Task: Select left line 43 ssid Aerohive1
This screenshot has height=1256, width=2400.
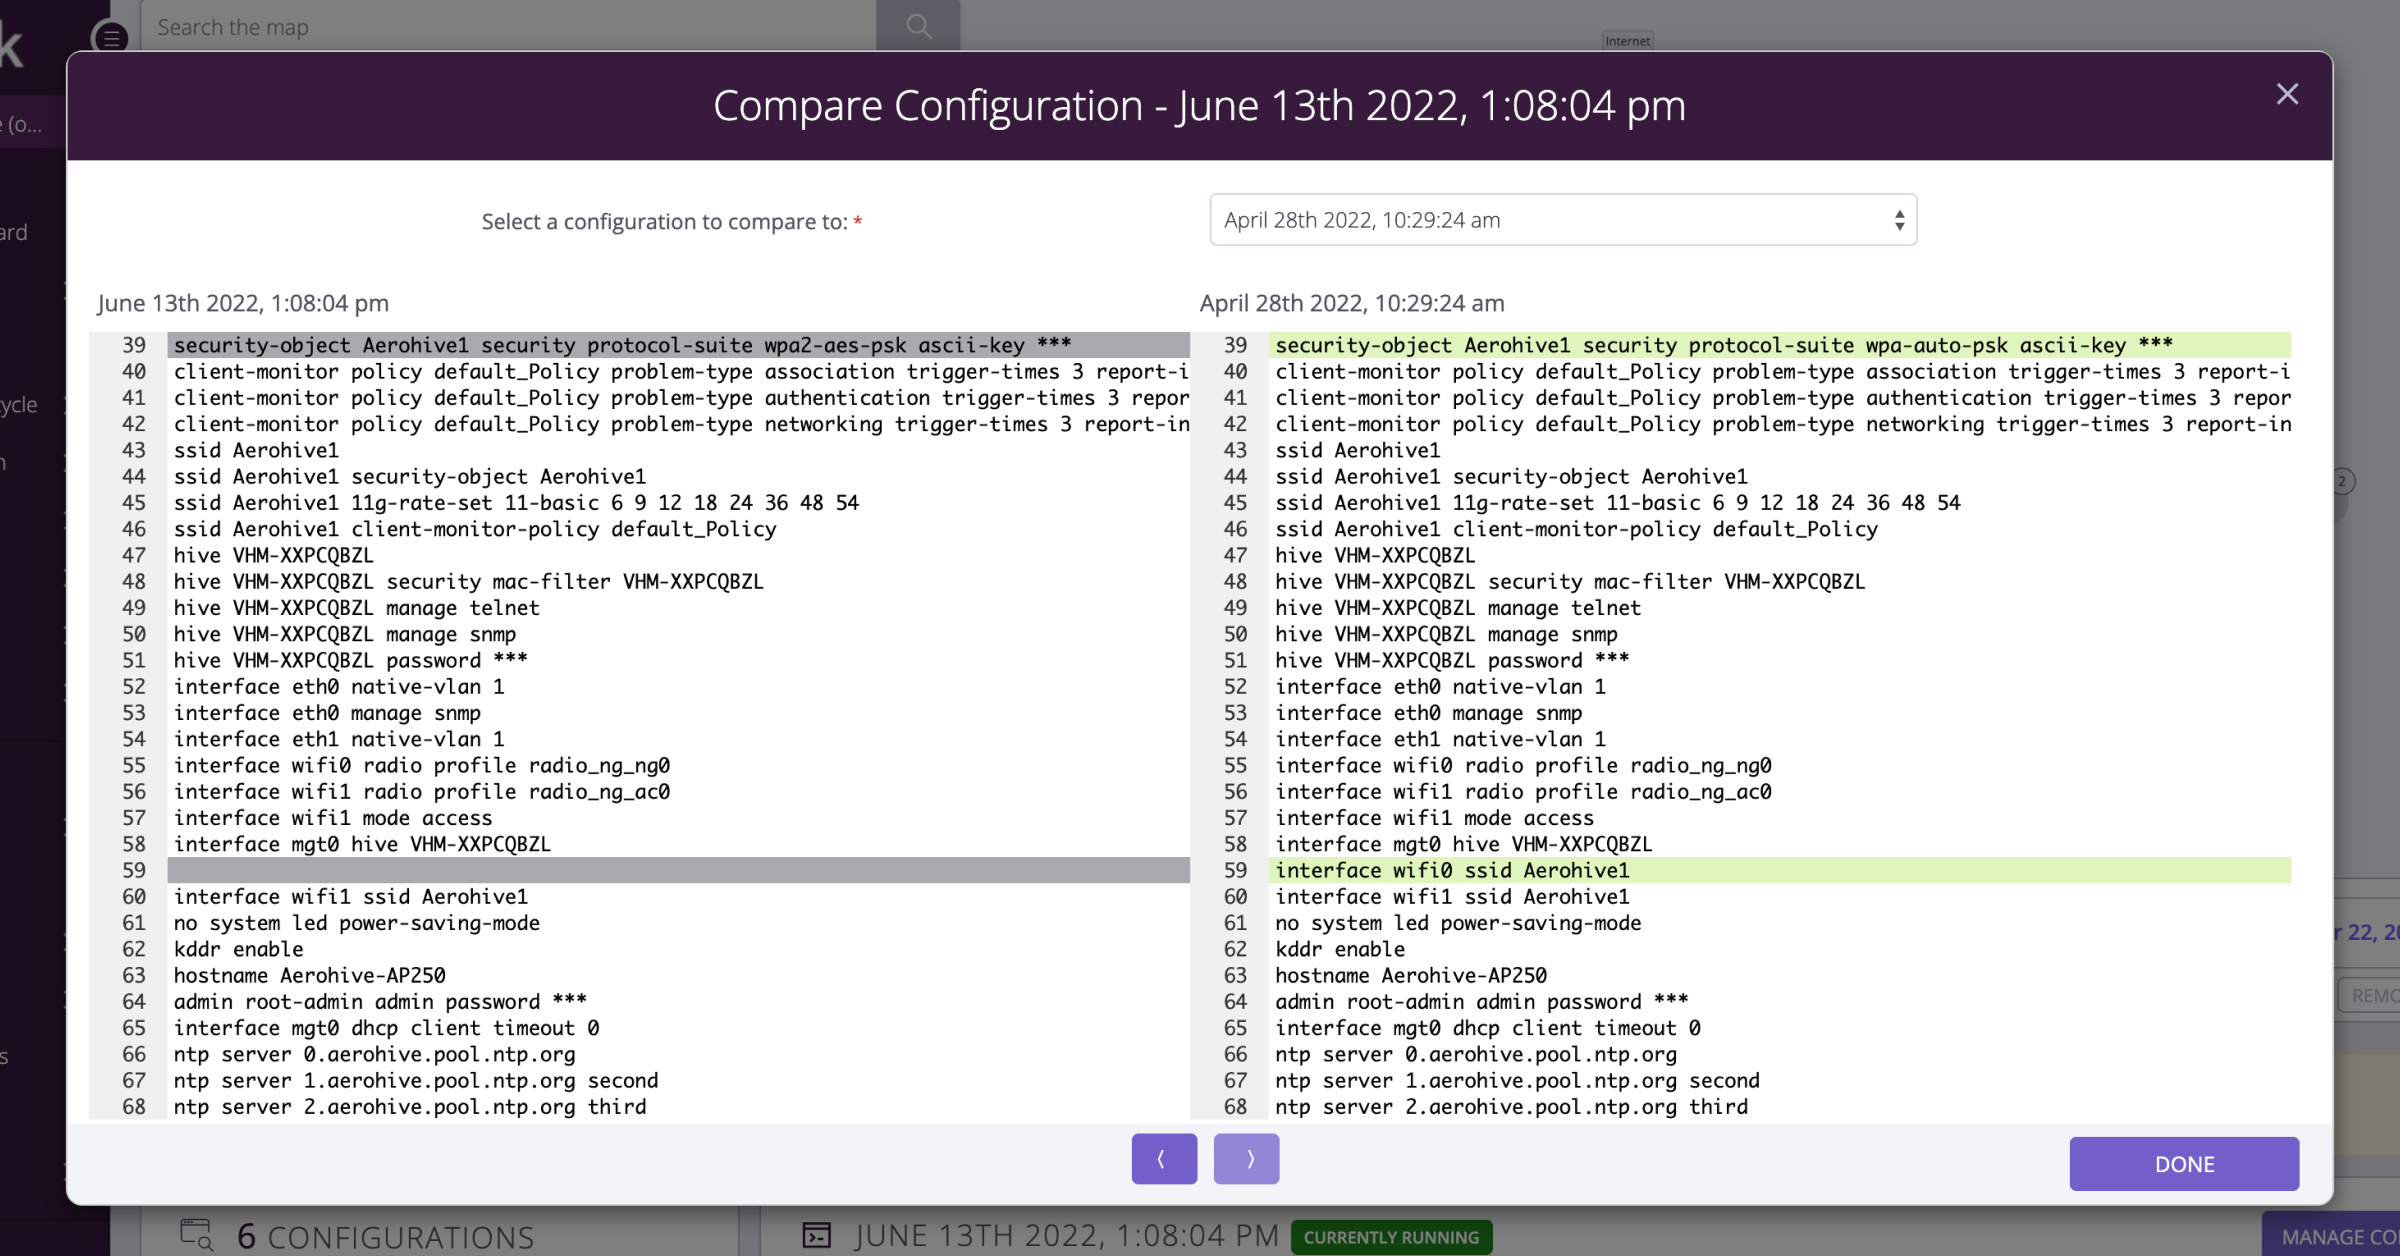Action: (256, 450)
